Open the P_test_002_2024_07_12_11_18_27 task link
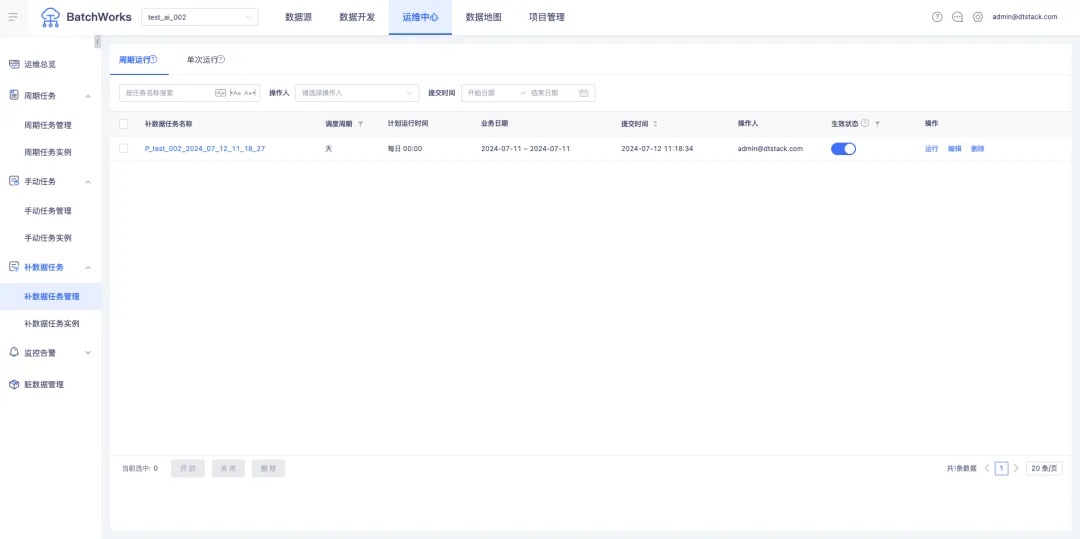 pyautogui.click(x=205, y=148)
